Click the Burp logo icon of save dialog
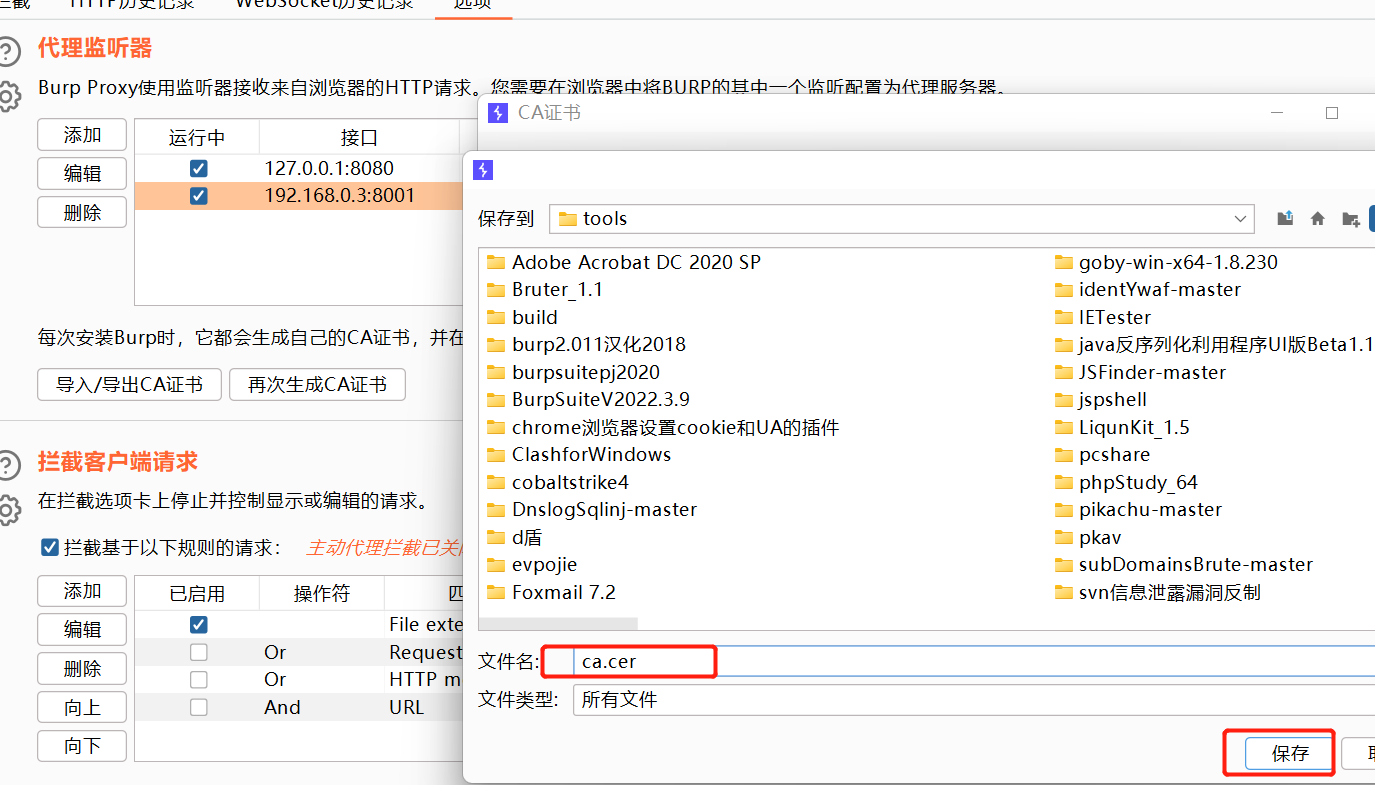The image size is (1375, 785). point(483,170)
